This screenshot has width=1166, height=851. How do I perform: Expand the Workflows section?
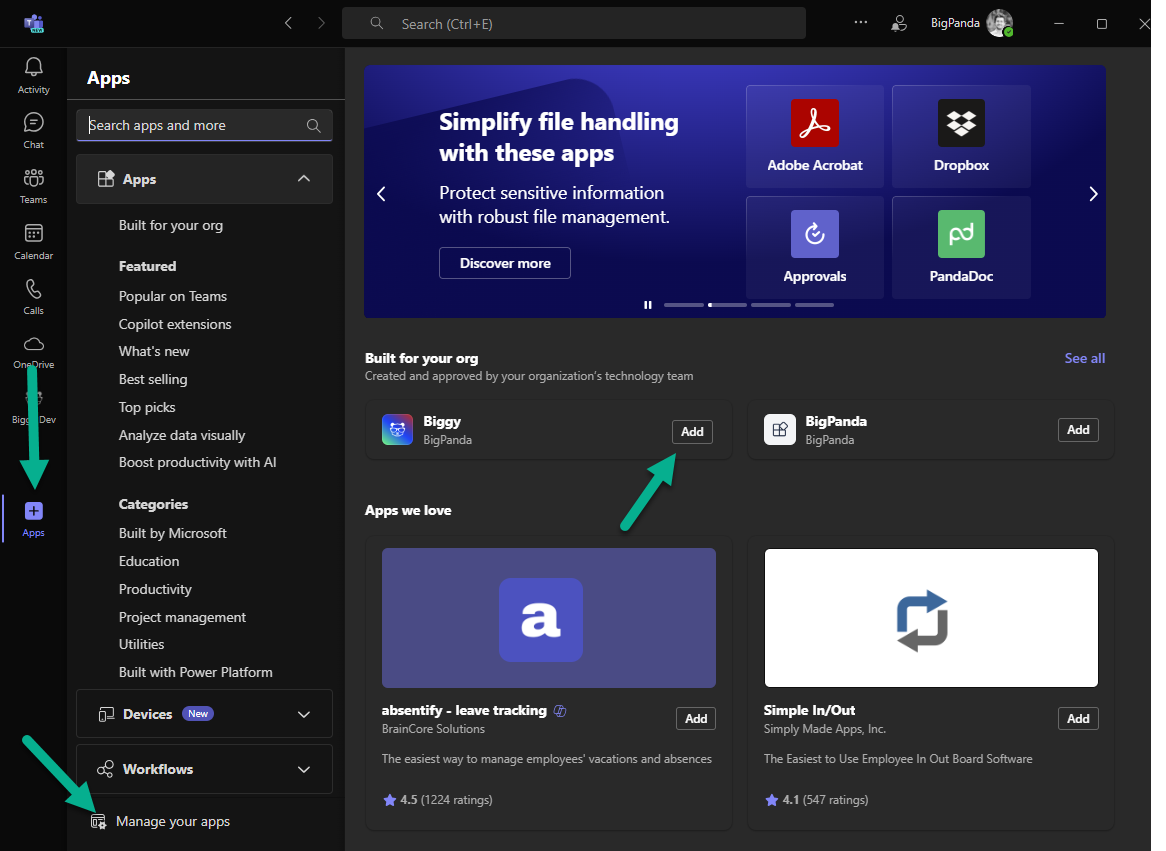point(304,769)
